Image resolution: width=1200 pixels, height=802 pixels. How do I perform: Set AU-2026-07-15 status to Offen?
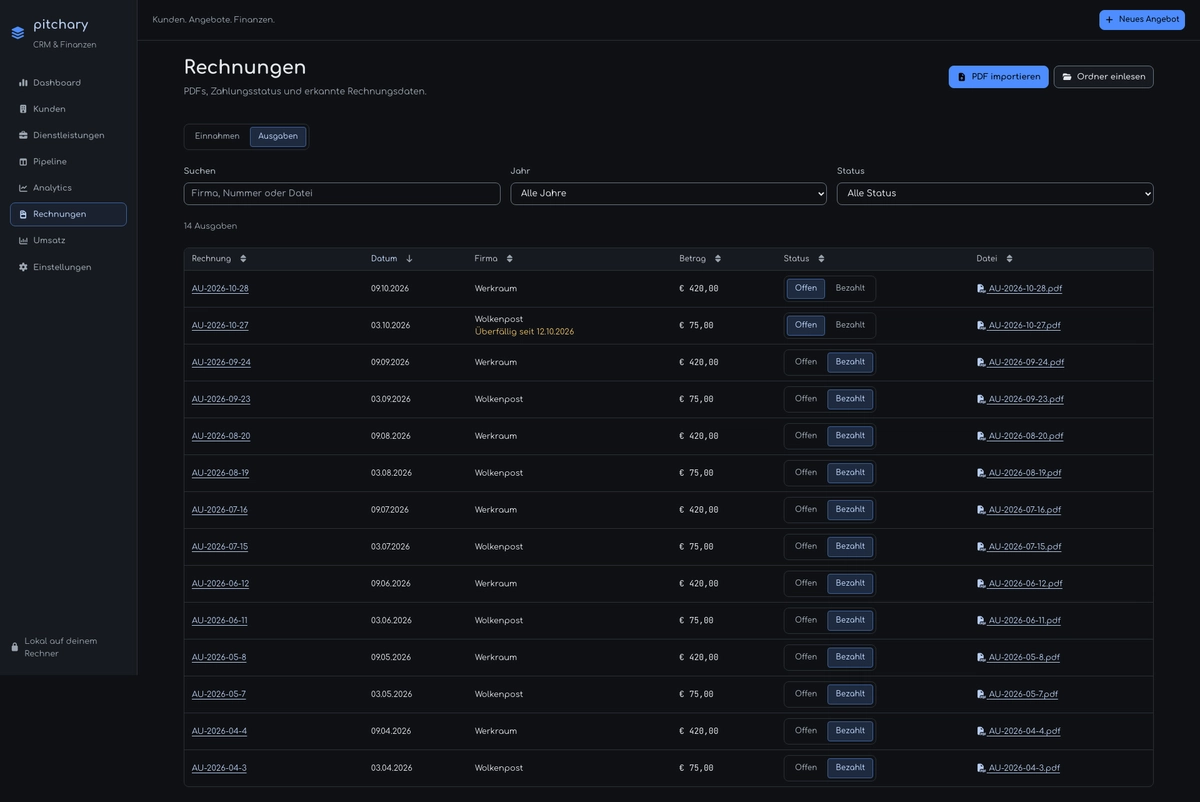pos(806,547)
